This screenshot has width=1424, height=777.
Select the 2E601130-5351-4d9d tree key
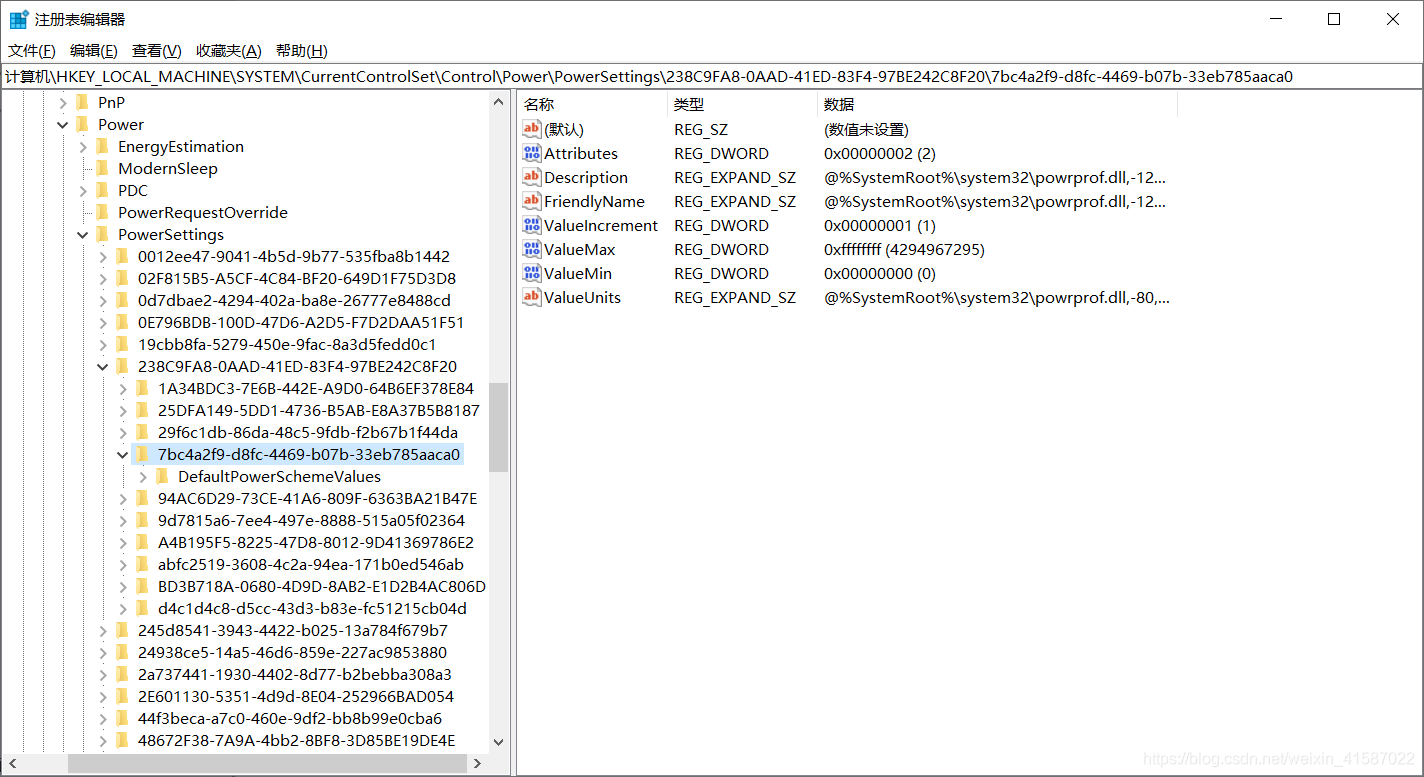pyautogui.click(x=296, y=697)
